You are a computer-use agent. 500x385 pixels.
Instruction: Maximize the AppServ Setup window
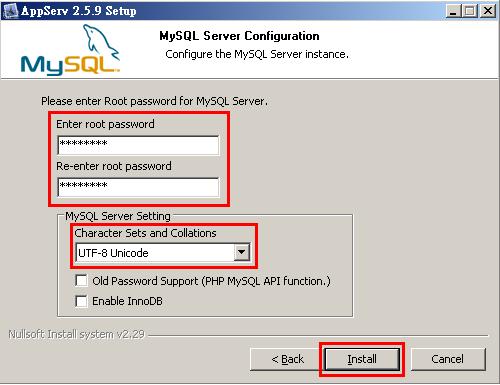[x=470, y=11]
